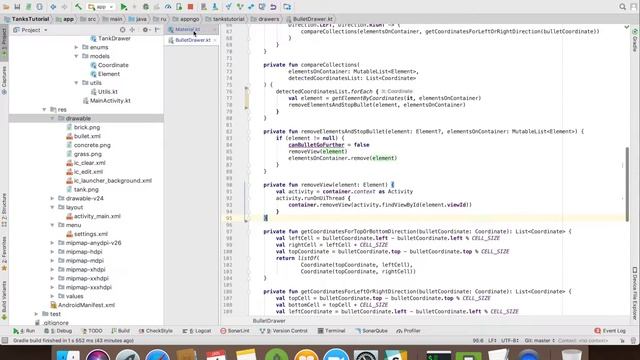Toggle Device File Explorer side panel
The width and height of the screenshot is (640, 360).
(635, 293)
